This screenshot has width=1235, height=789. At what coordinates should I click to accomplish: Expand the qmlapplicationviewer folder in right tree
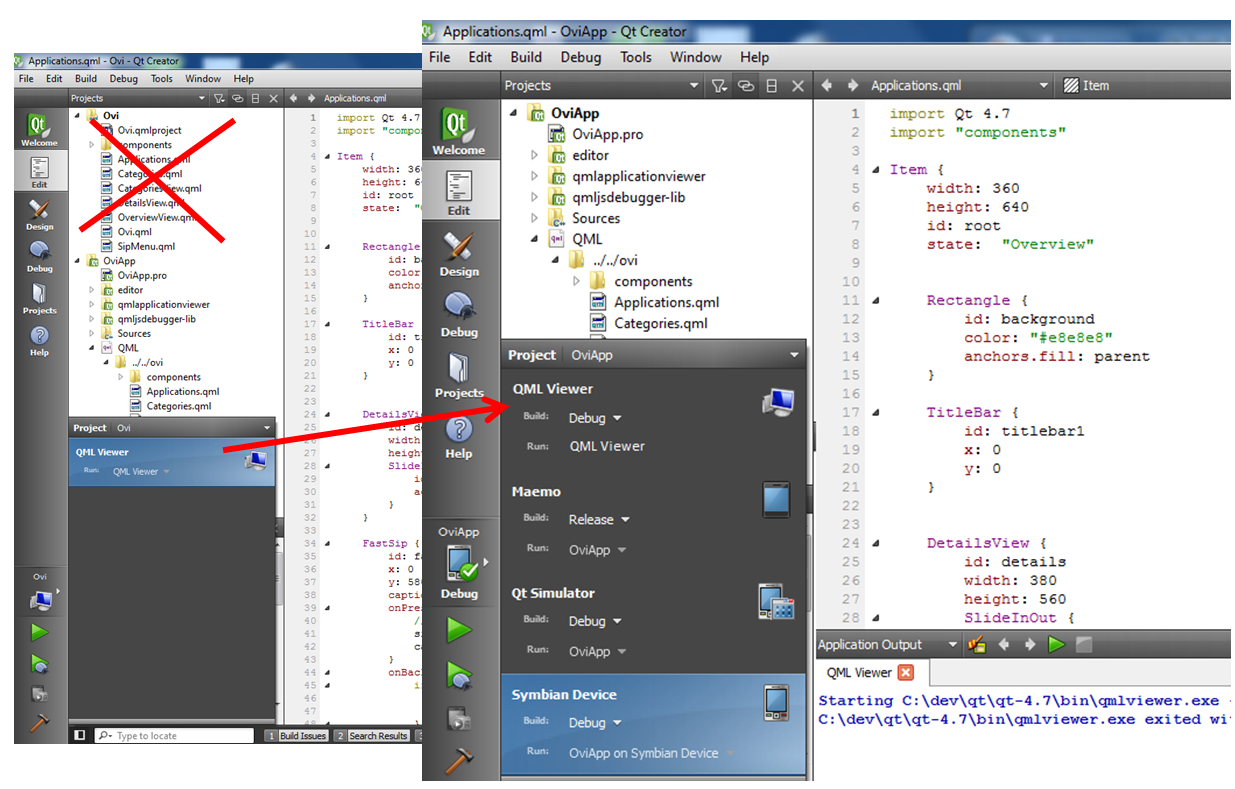click(x=534, y=176)
